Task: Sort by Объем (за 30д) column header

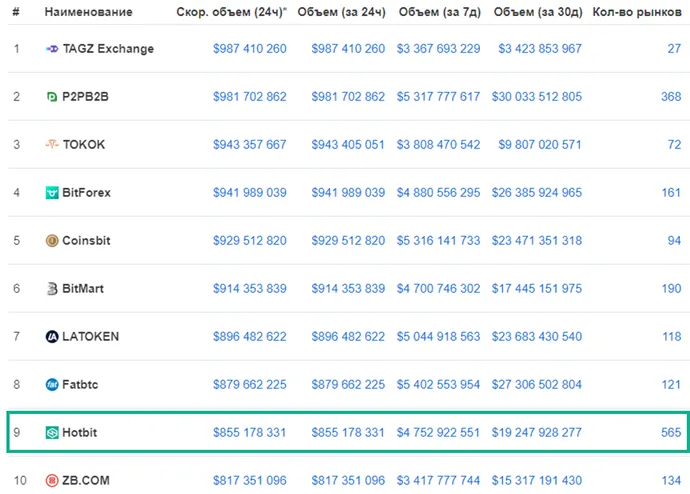Action: [538, 12]
